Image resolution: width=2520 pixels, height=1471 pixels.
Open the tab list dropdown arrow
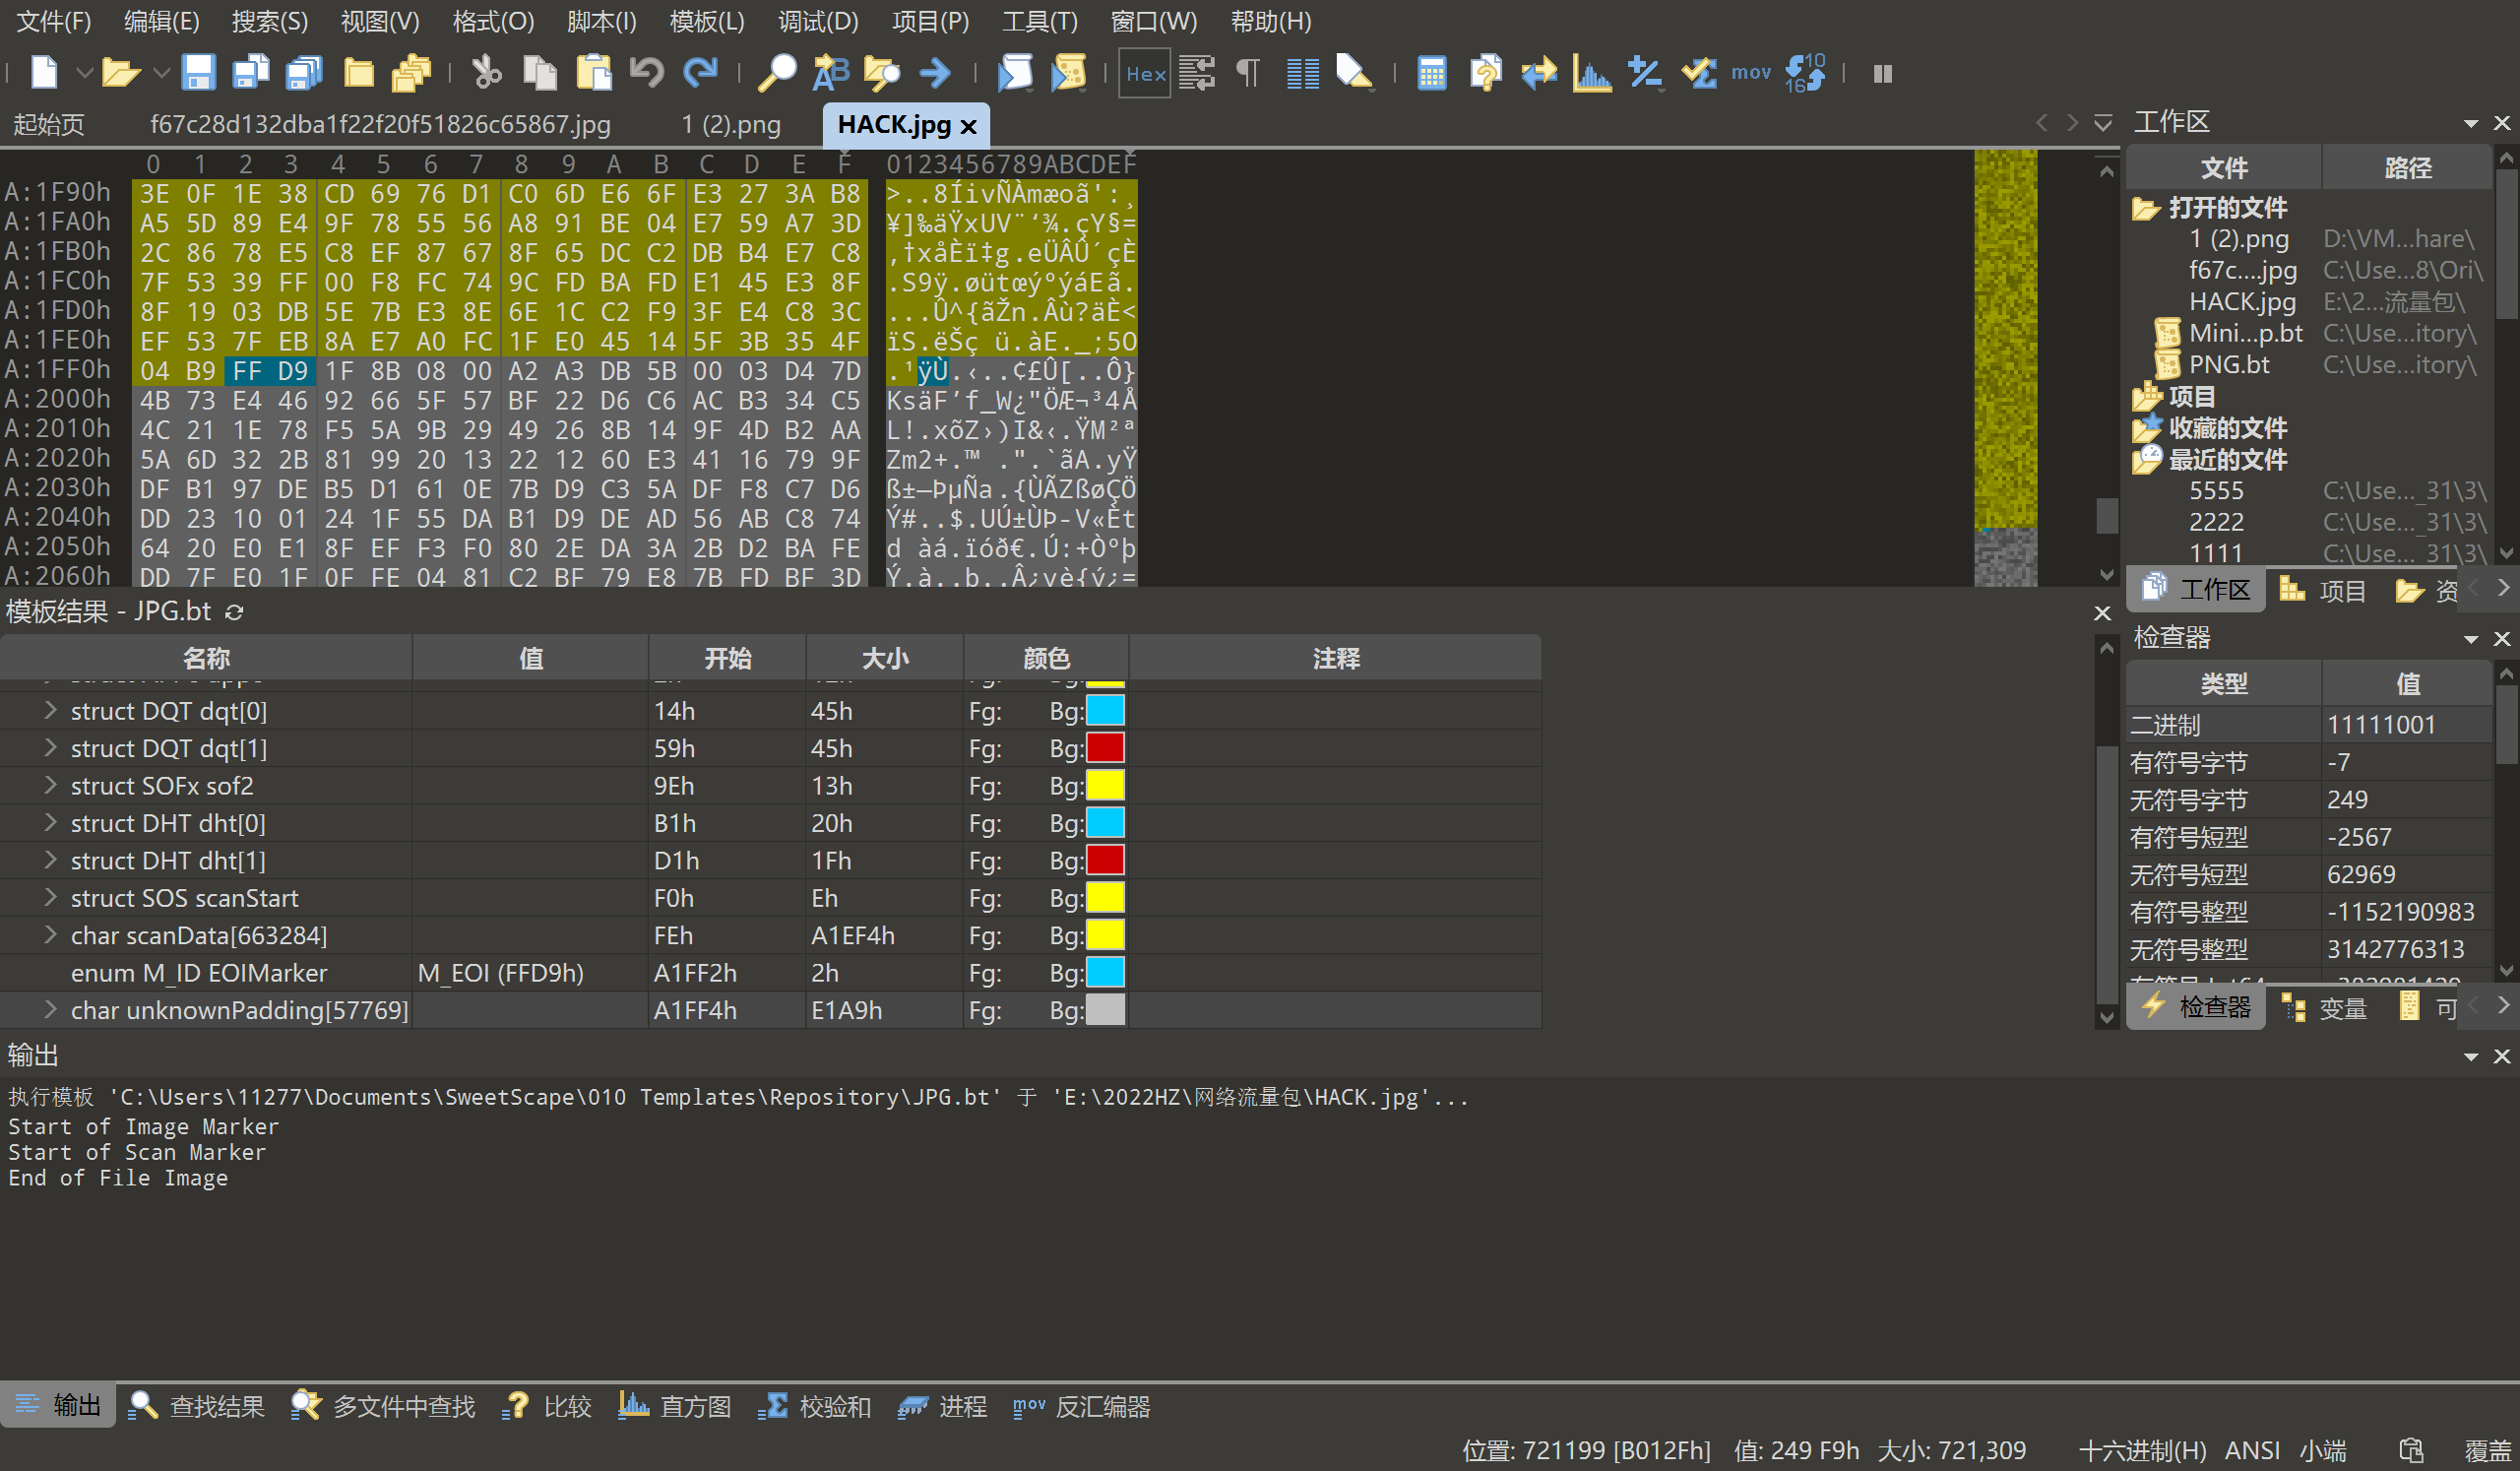[x=2103, y=123]
